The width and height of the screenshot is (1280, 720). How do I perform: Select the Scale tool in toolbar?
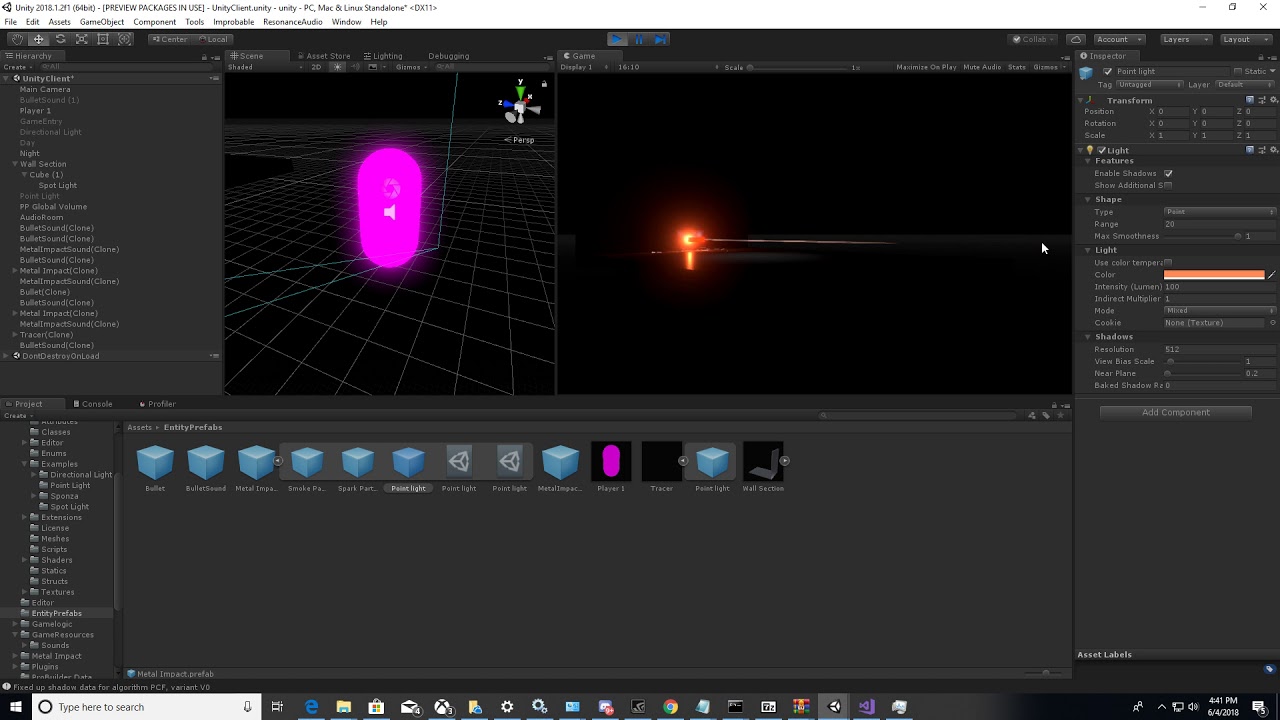(x=82, y=39)
